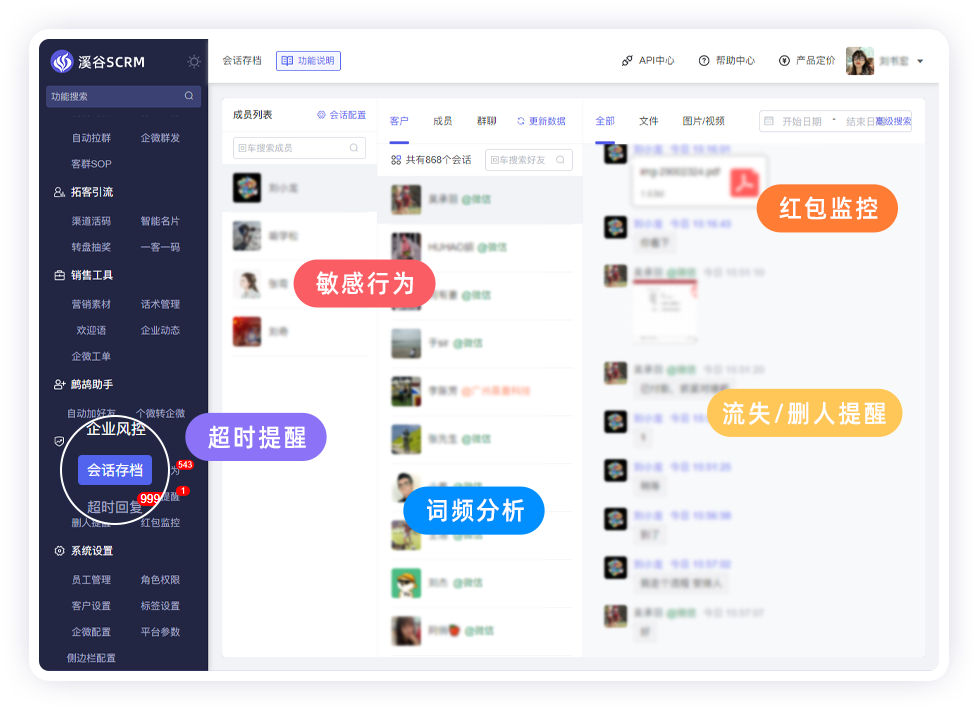Screen dimensions: 979x711
Task: Switch to the 群聊 tab
Action: click(x=486, y=121)
